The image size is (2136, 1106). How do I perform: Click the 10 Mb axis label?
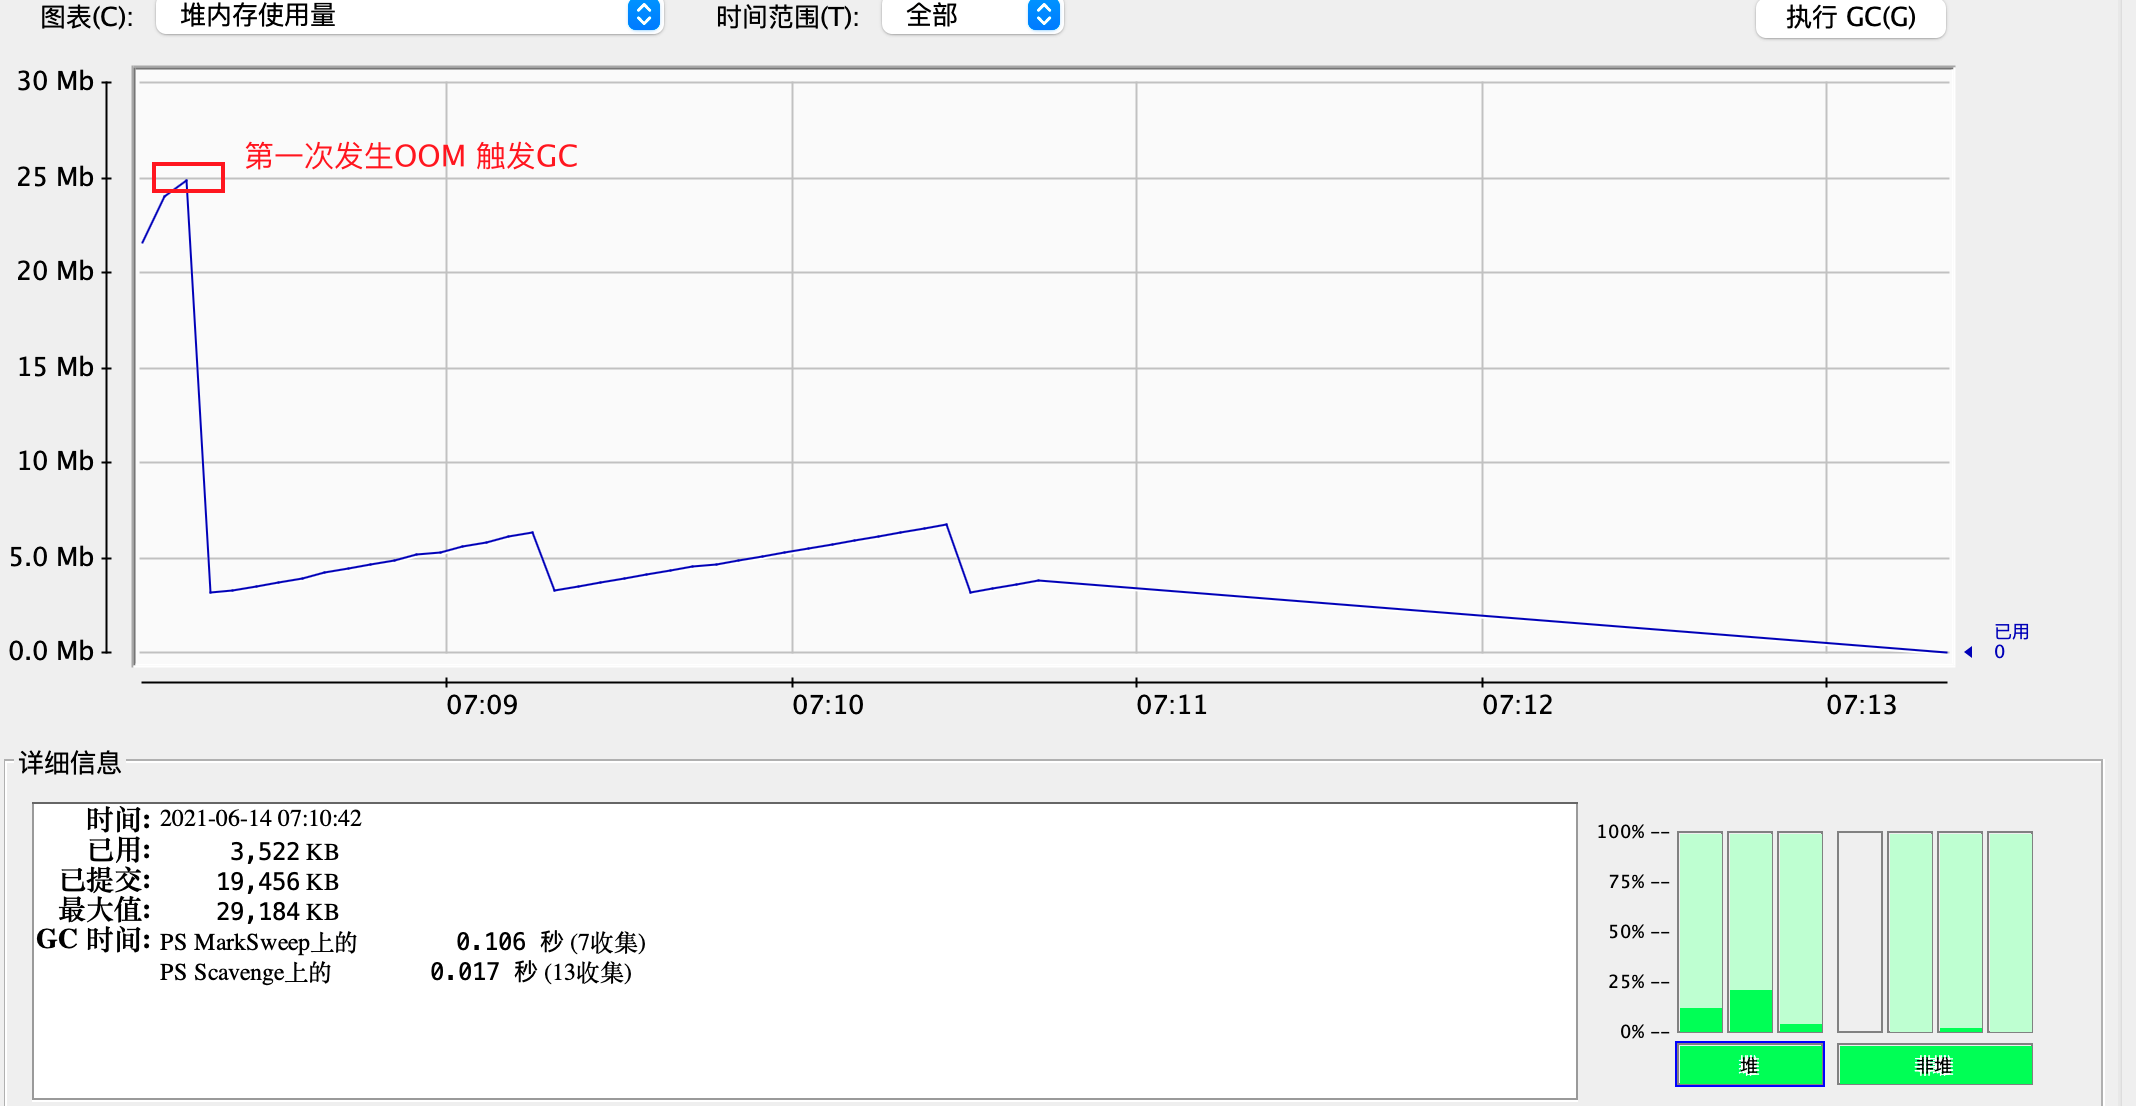point(55,461)
